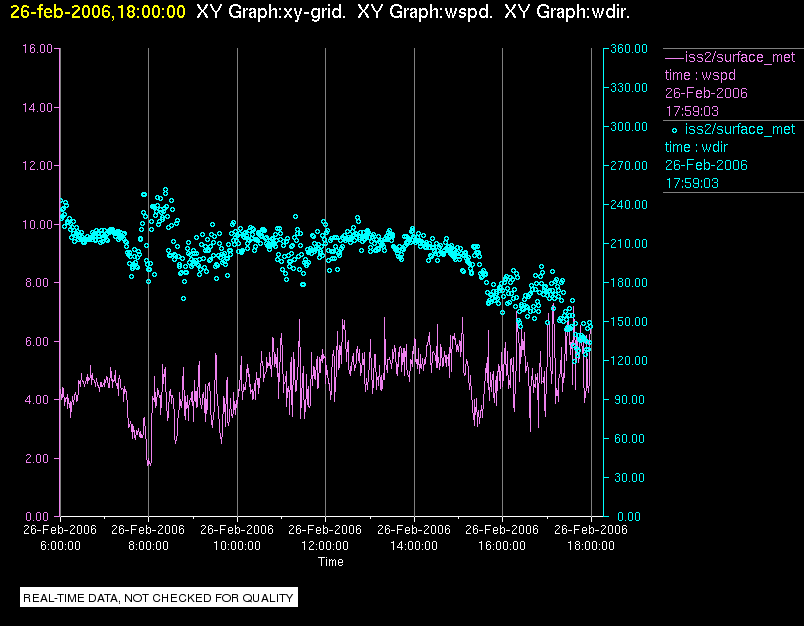
Task: Click the 2.00 label on left axis
Action: pyautogui.click(x=39, y=458)
